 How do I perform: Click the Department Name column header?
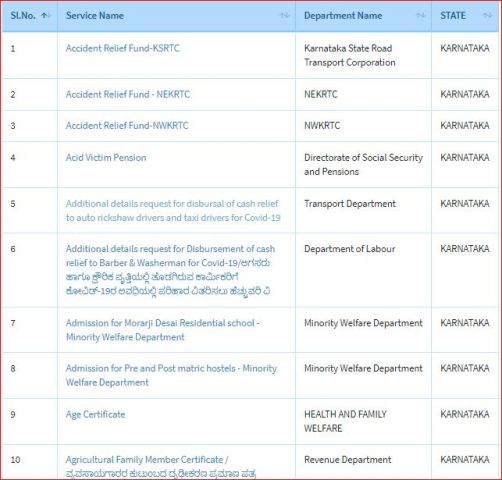pyautogui.click(x=363, y=16)
